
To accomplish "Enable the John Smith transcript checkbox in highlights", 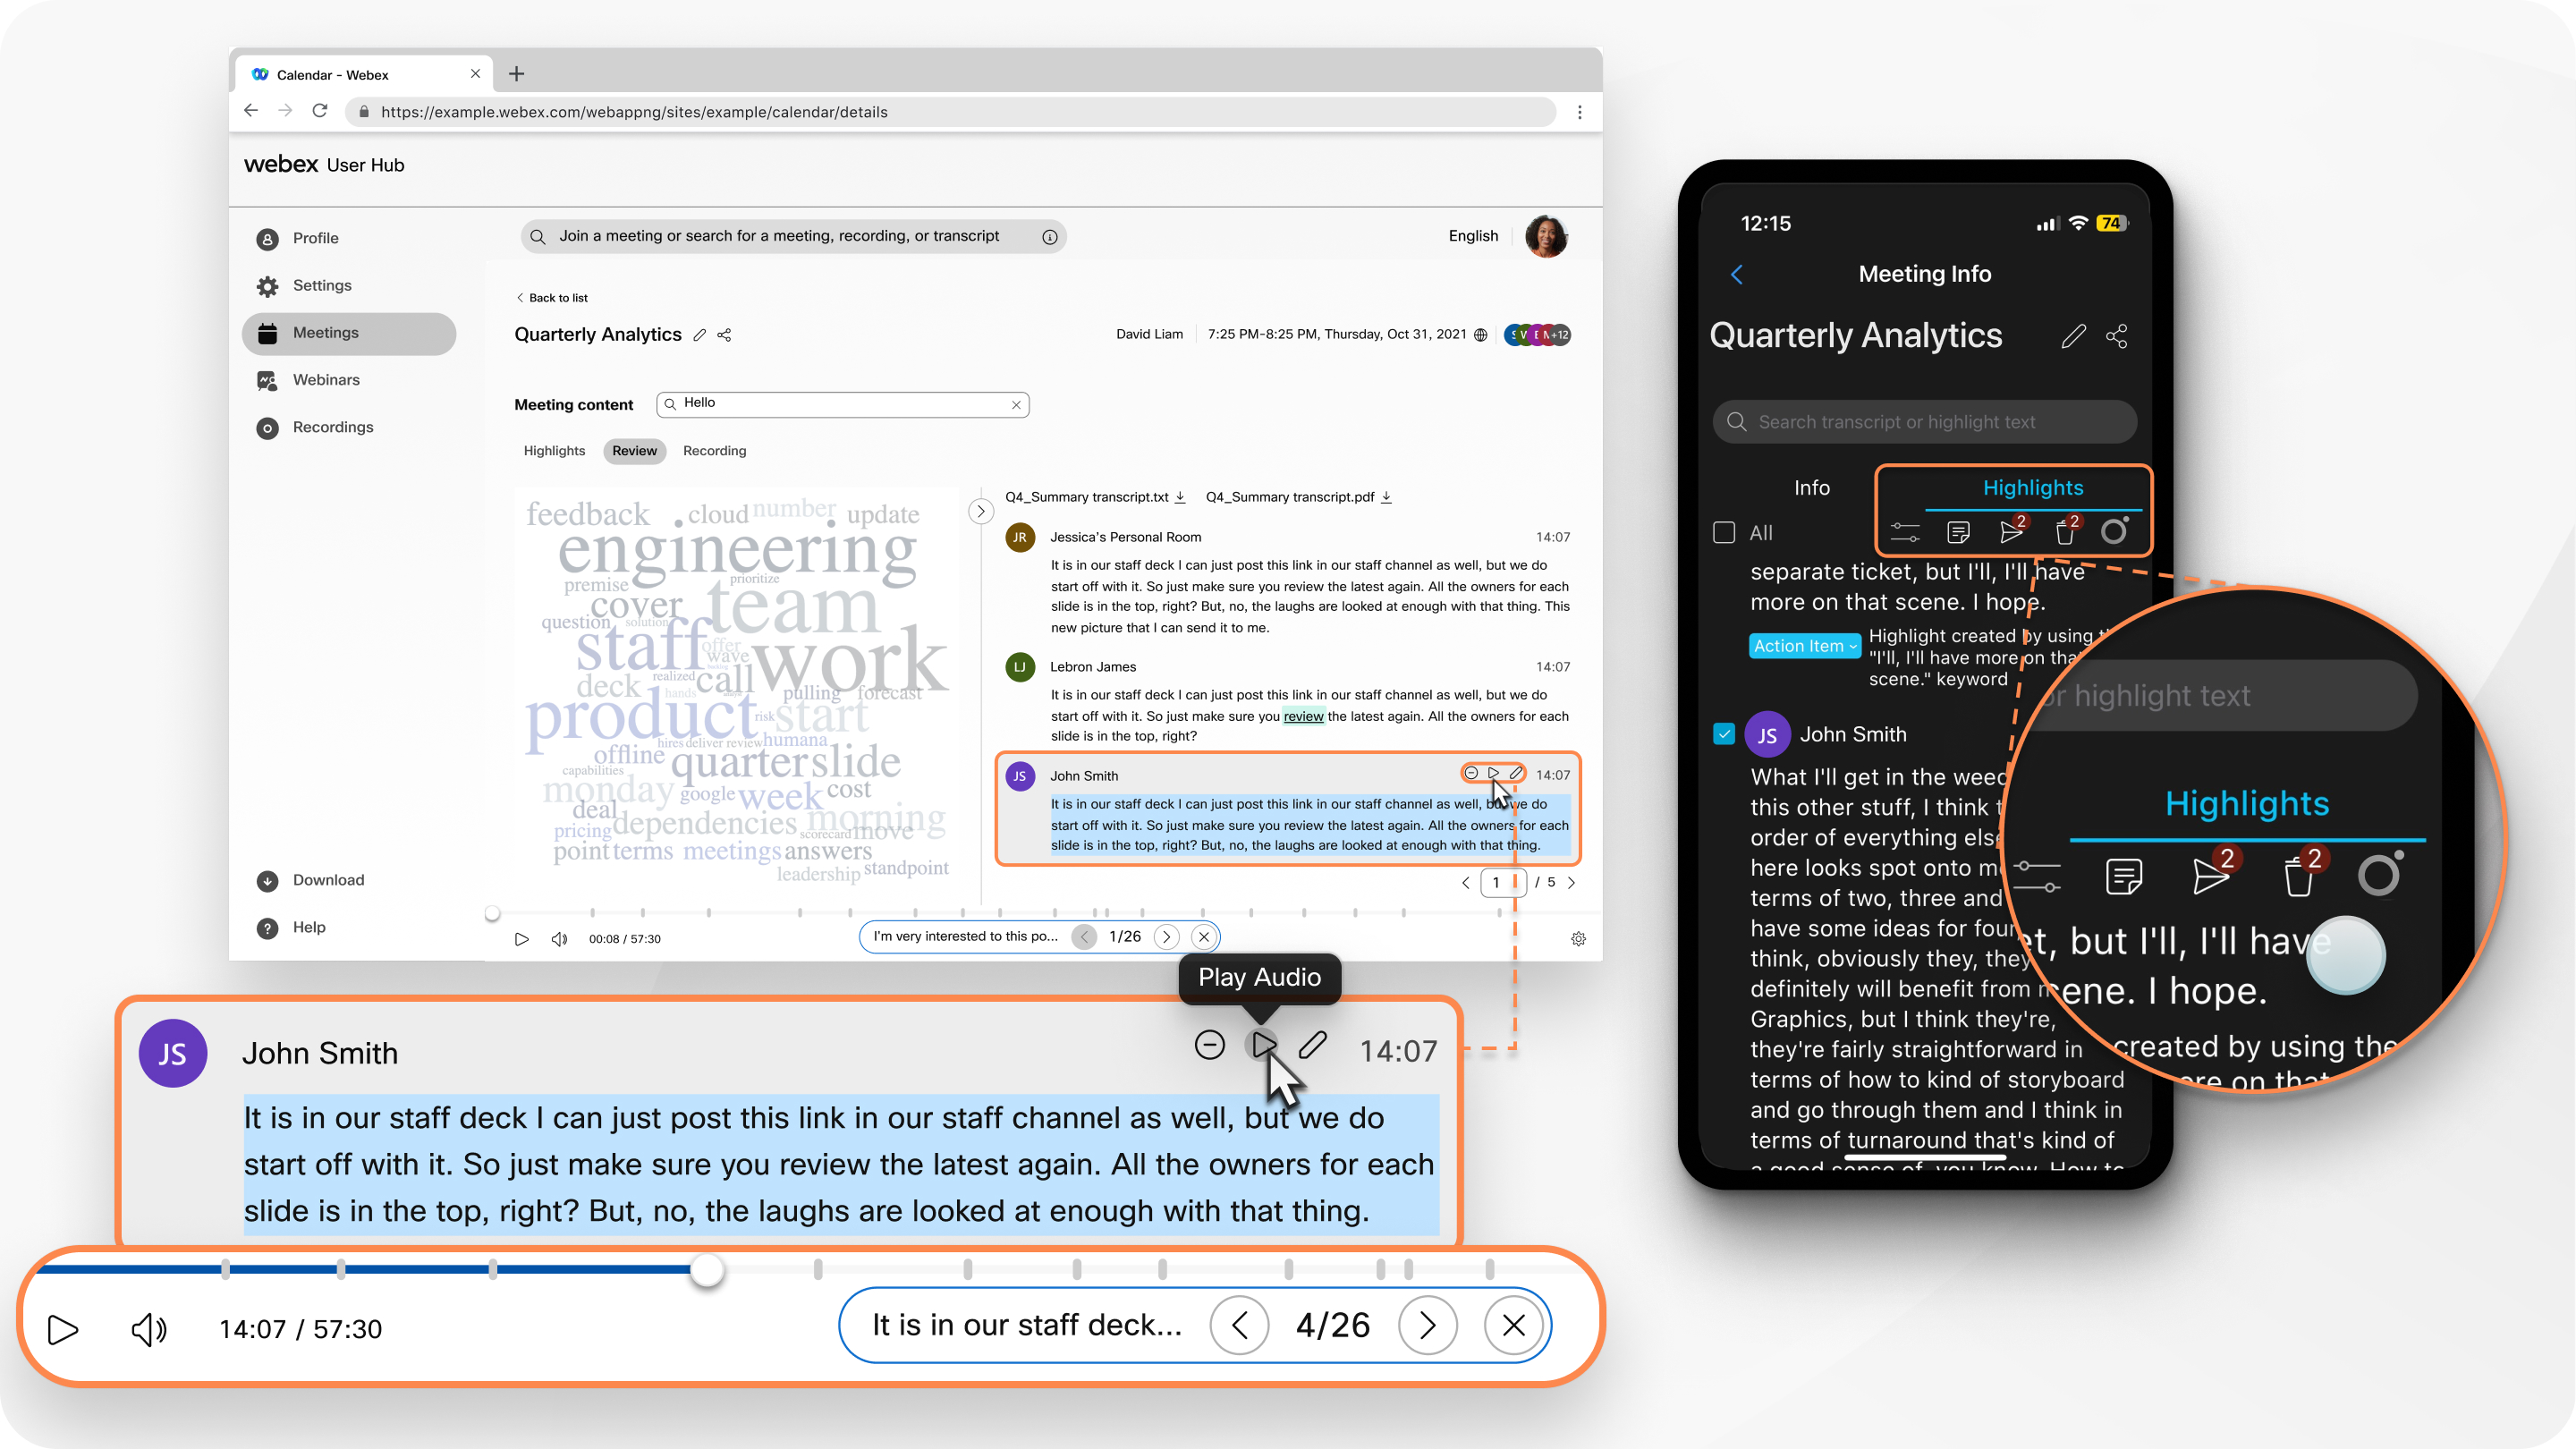I will click(x=1727, y=734).
